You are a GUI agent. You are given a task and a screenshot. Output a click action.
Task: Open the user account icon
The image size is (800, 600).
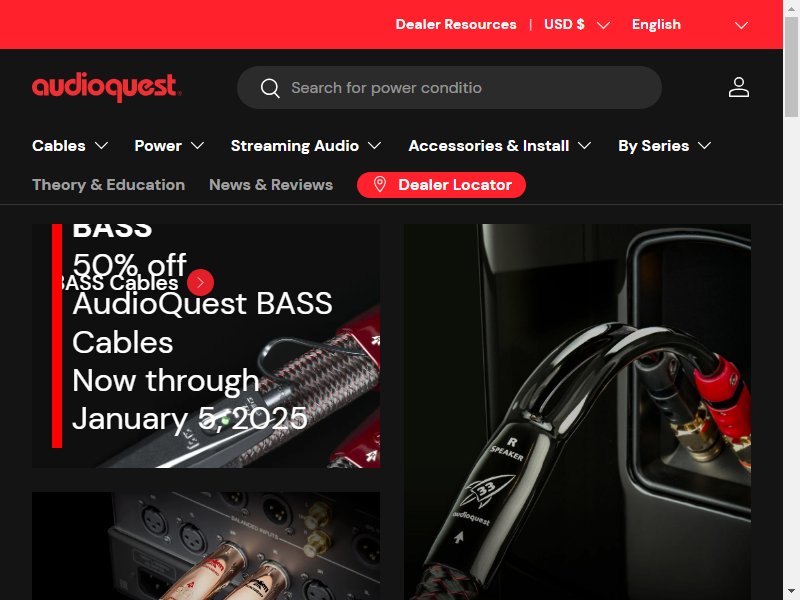[x=738, y=87]
